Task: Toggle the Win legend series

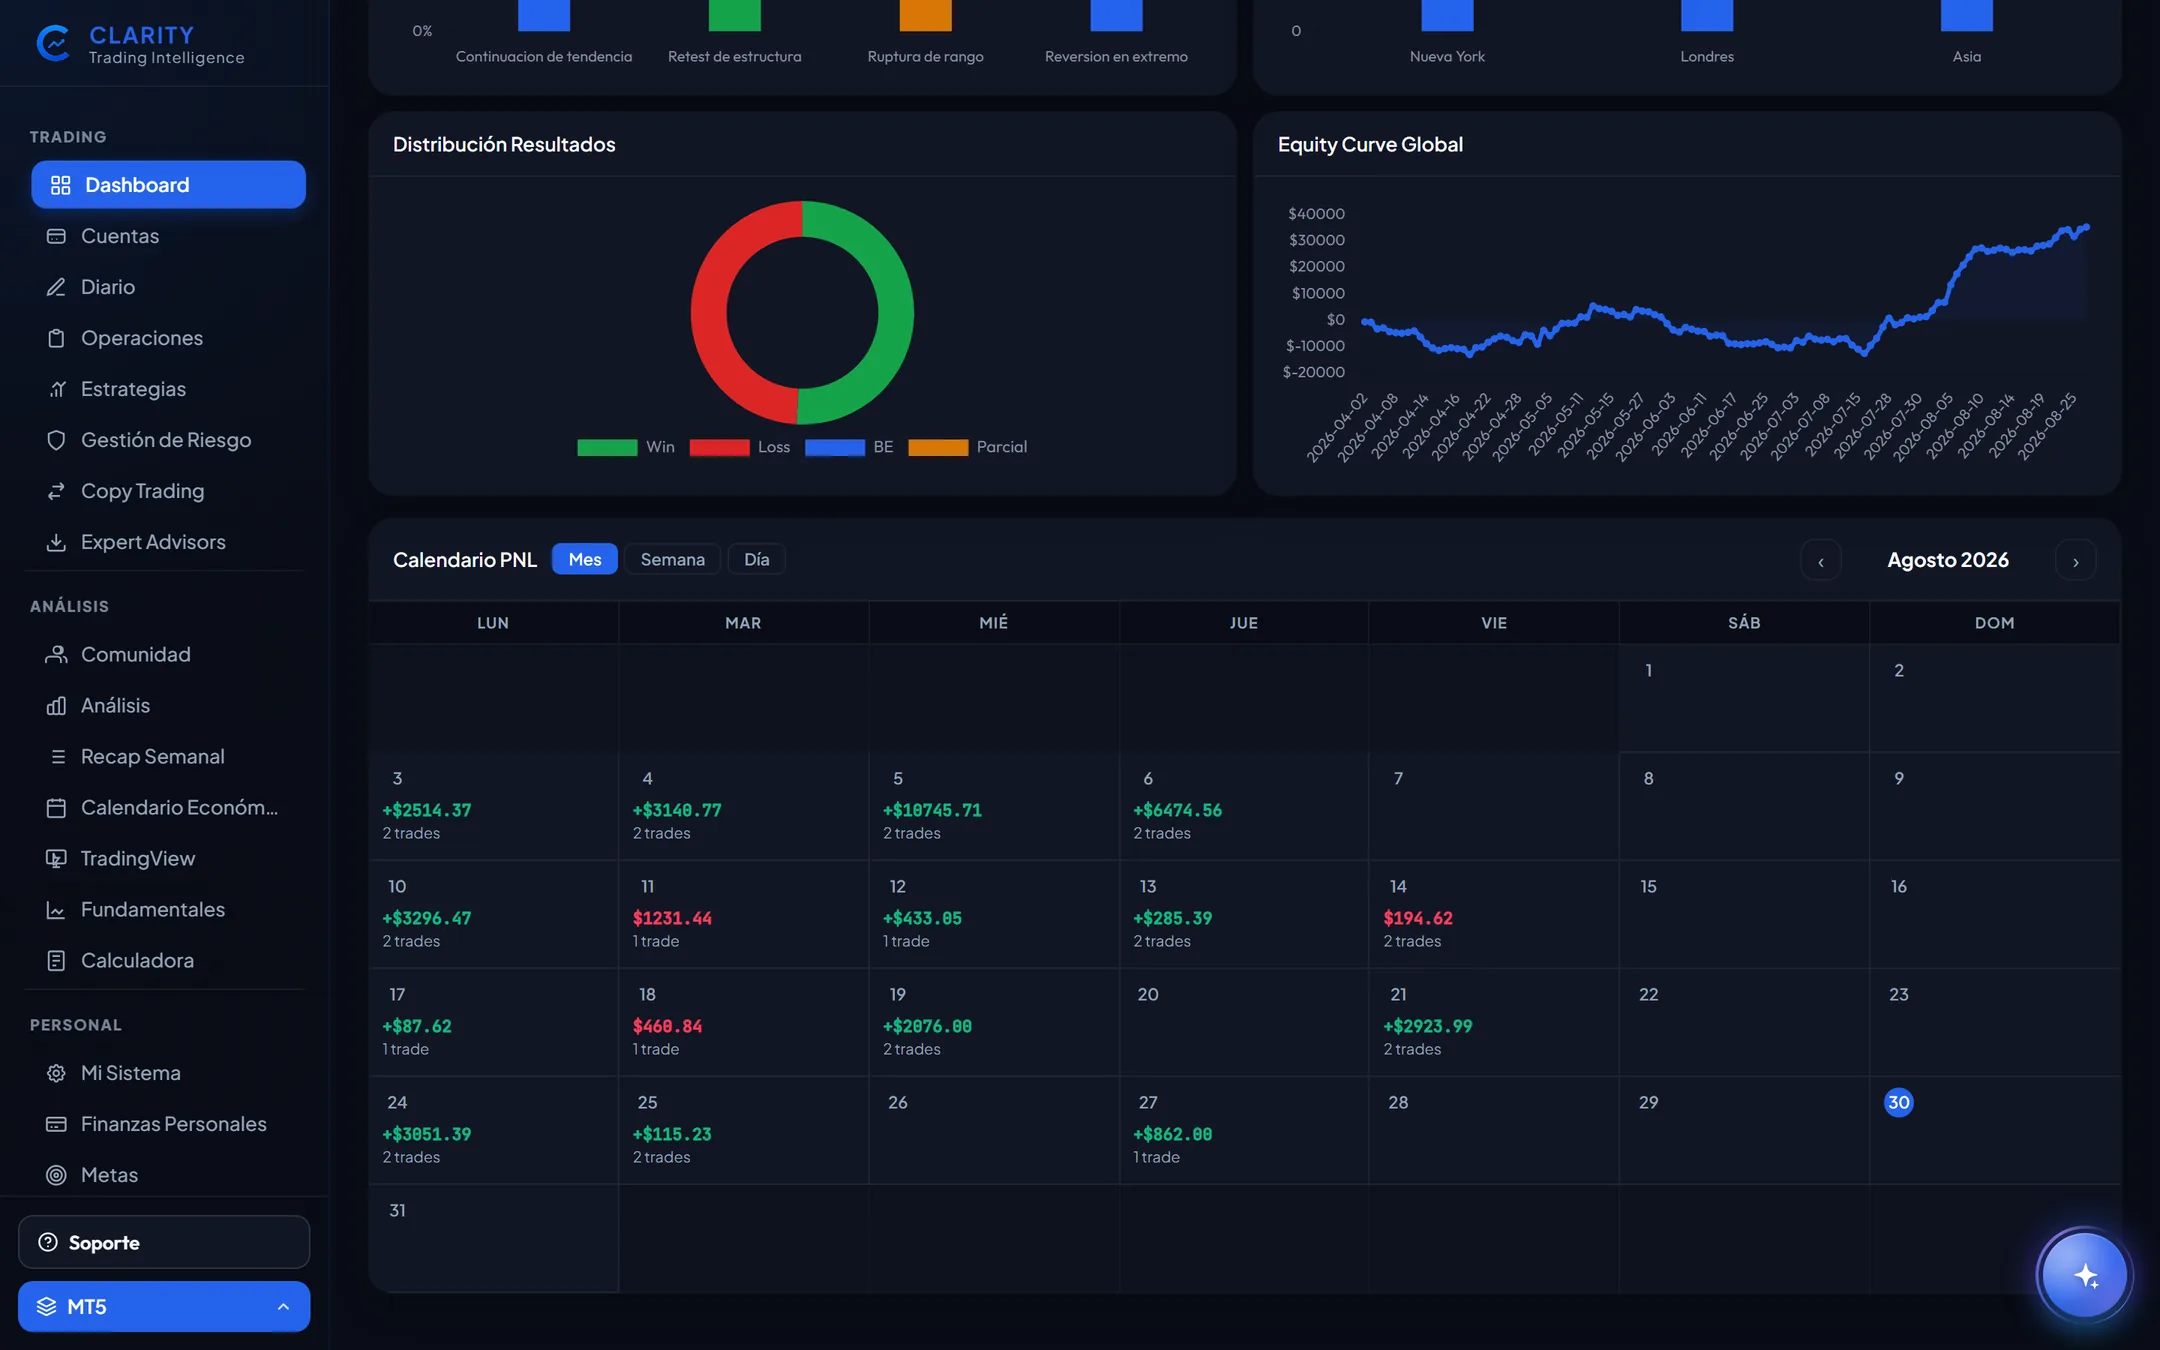Action: pos(626,447)
